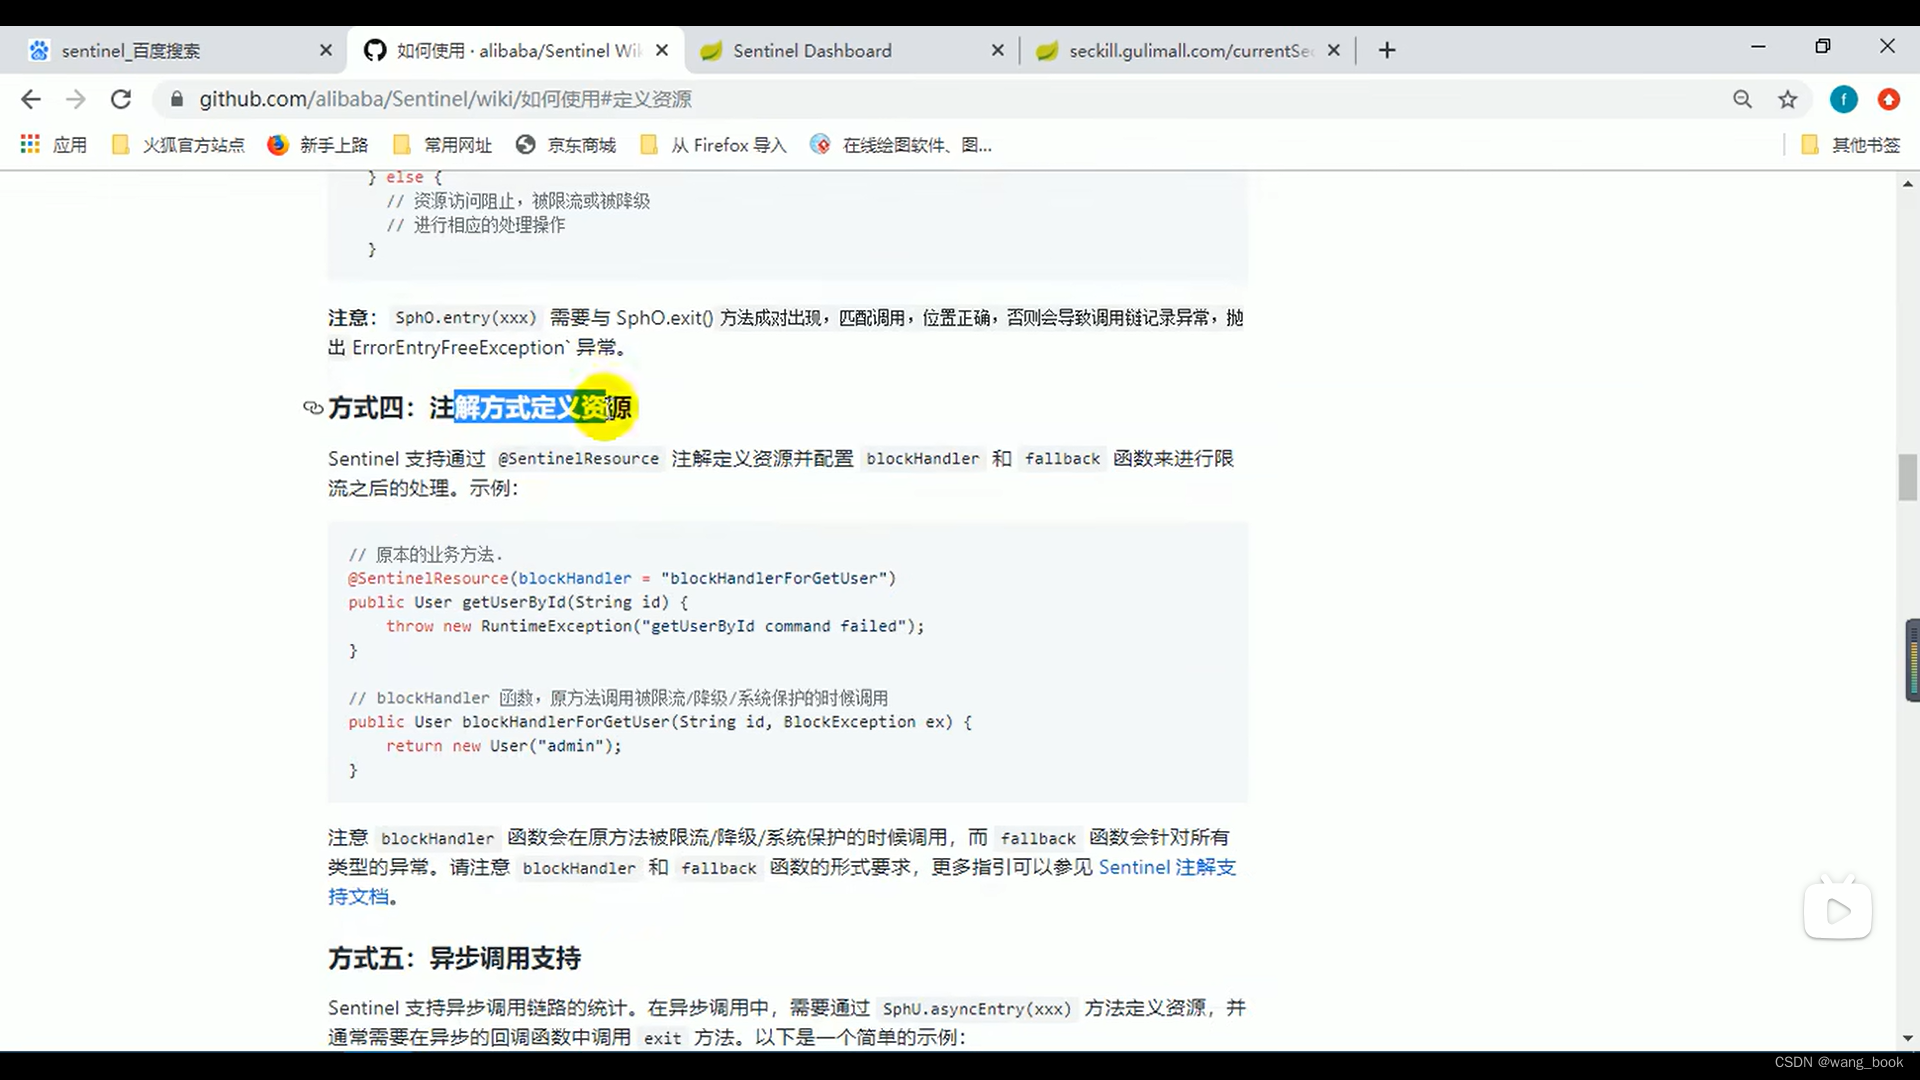The width and height of the screenshot is (1920, 1080).
Task: Open in-page search with the magnifier icon
Action: pos(1743,99)
